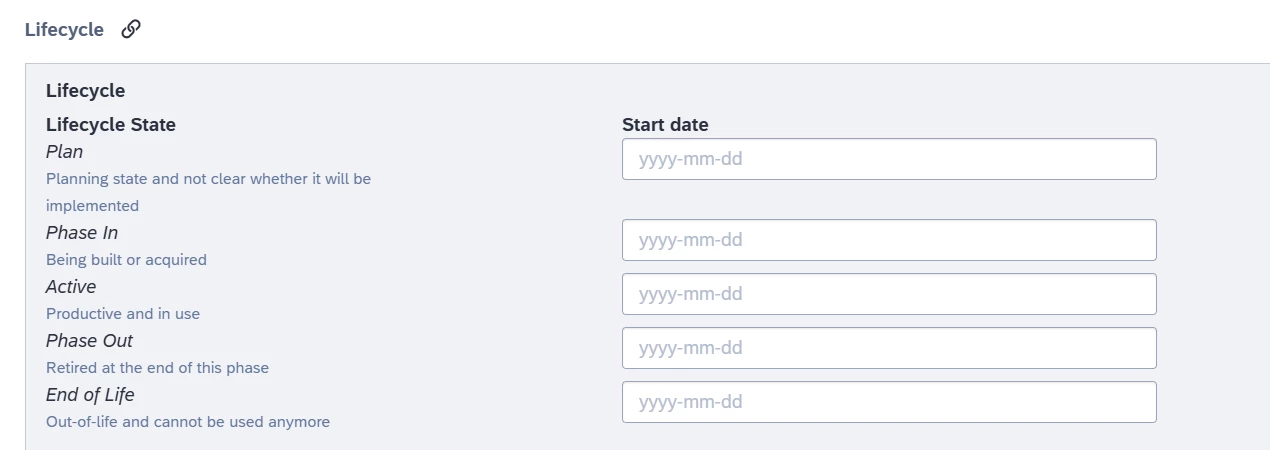Click the link icon beside Lifecycle heading

pos(131,29)
